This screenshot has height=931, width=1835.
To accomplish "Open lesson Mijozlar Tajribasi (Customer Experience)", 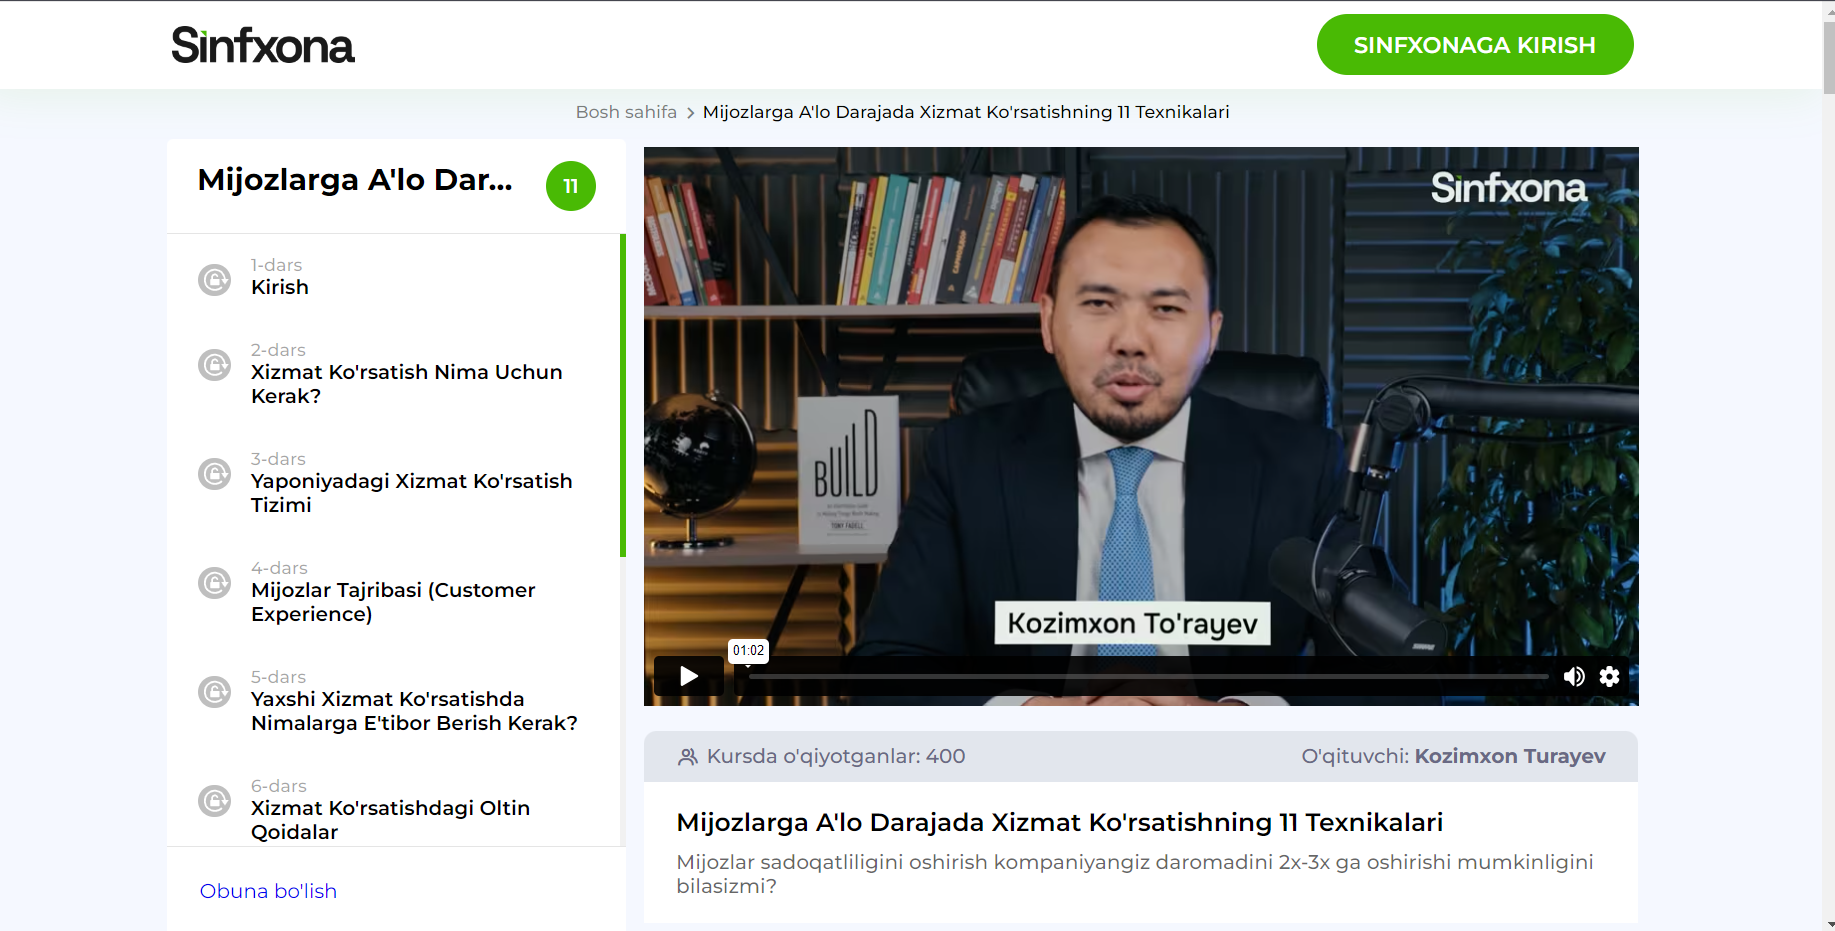I will (x=393, y=602).
